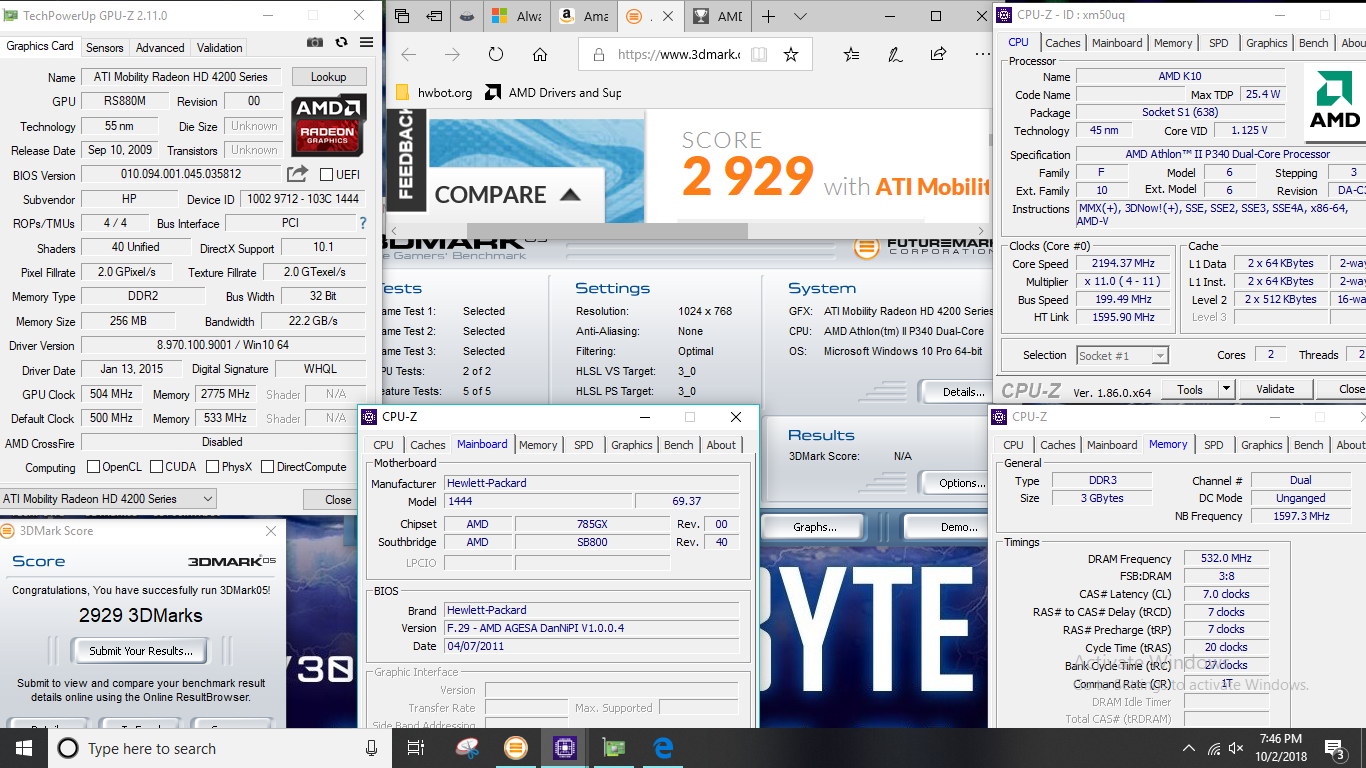Image resolution: width=1366 pixels, height=768 pixels.
Task: Open the hwbot.org favorites folder
Action: point(434,92)
